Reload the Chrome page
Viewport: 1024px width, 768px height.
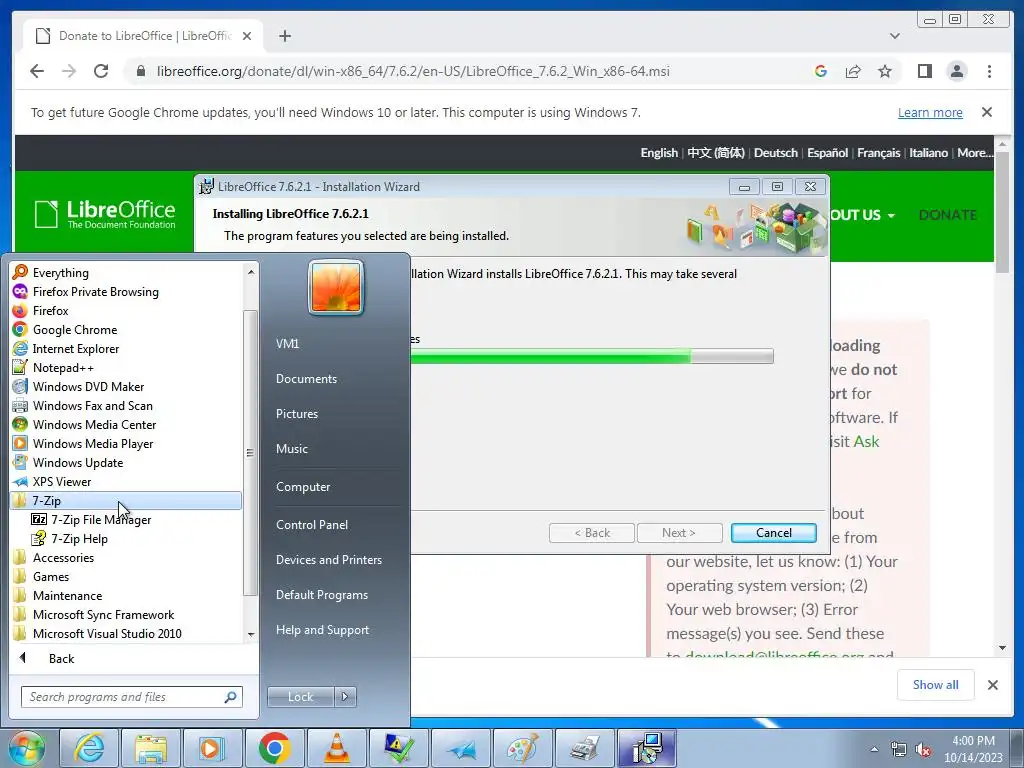pyautogui.click(x=101, y=71)
